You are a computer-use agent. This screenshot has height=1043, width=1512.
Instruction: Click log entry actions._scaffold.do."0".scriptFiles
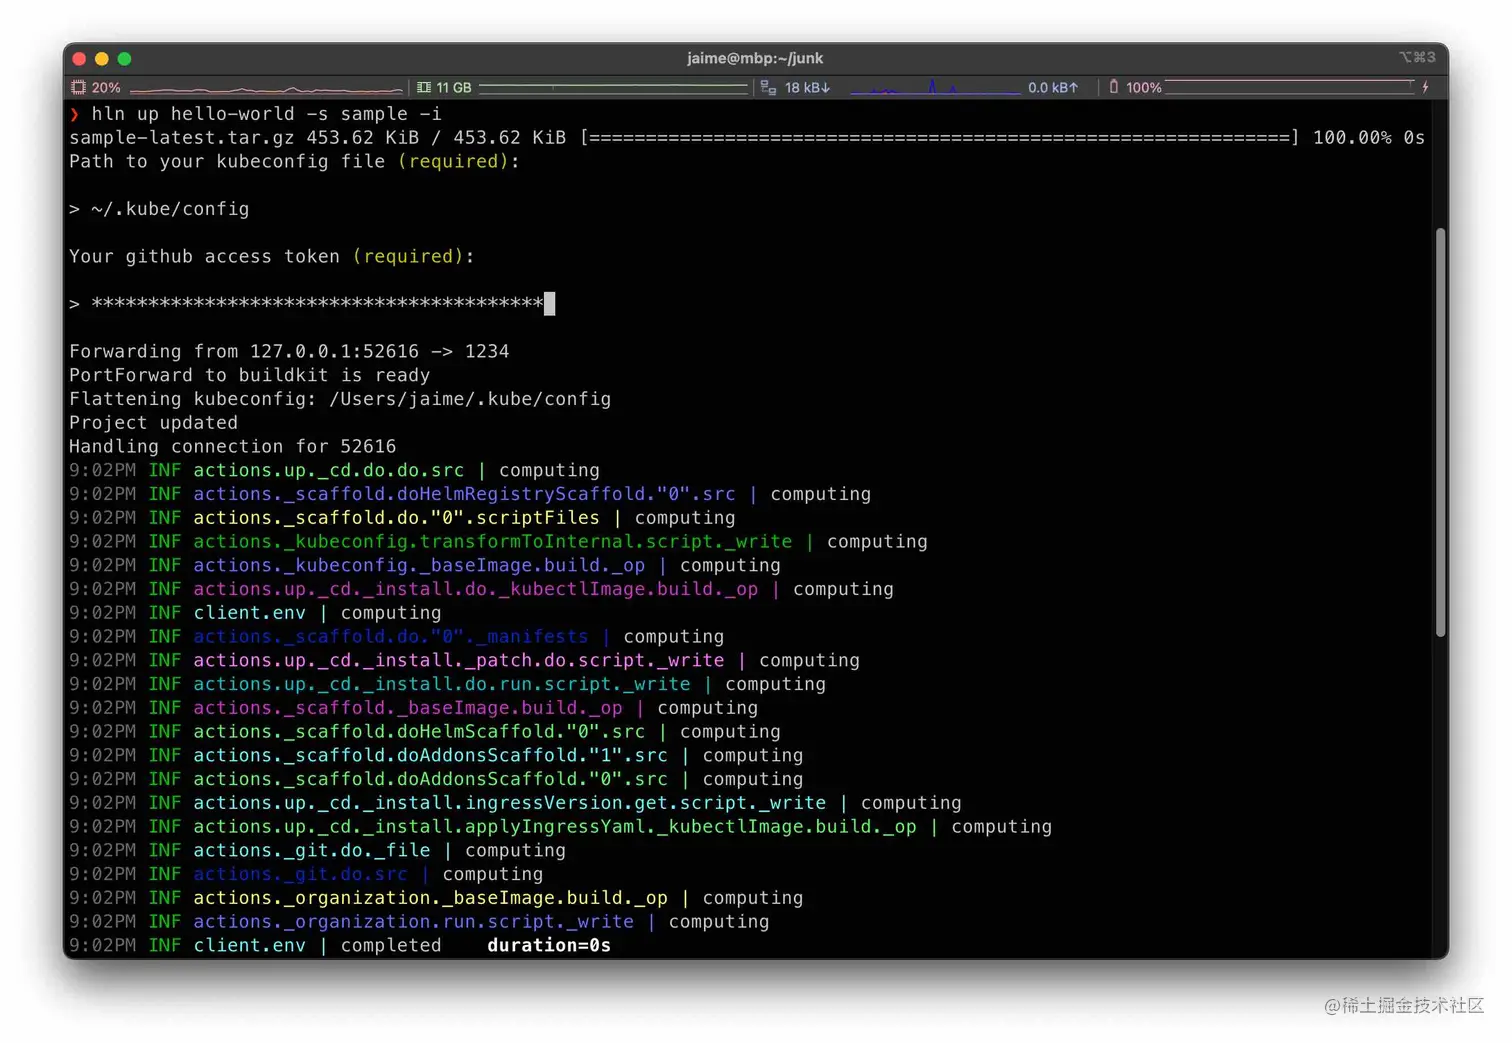pyautogui.click(x=402, y=518)
